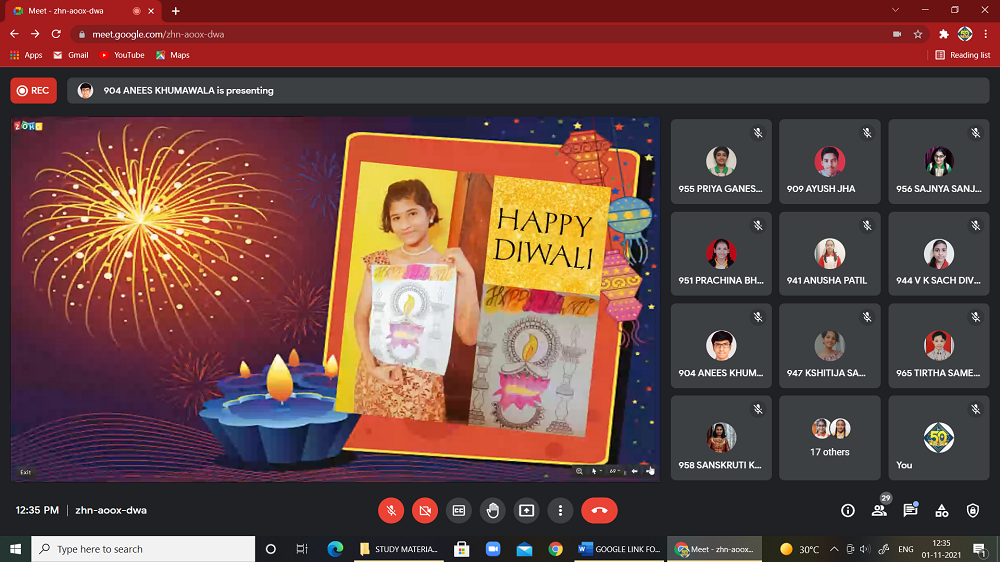
Task: Open Host controls shield icon
Action: coord(973,510)
